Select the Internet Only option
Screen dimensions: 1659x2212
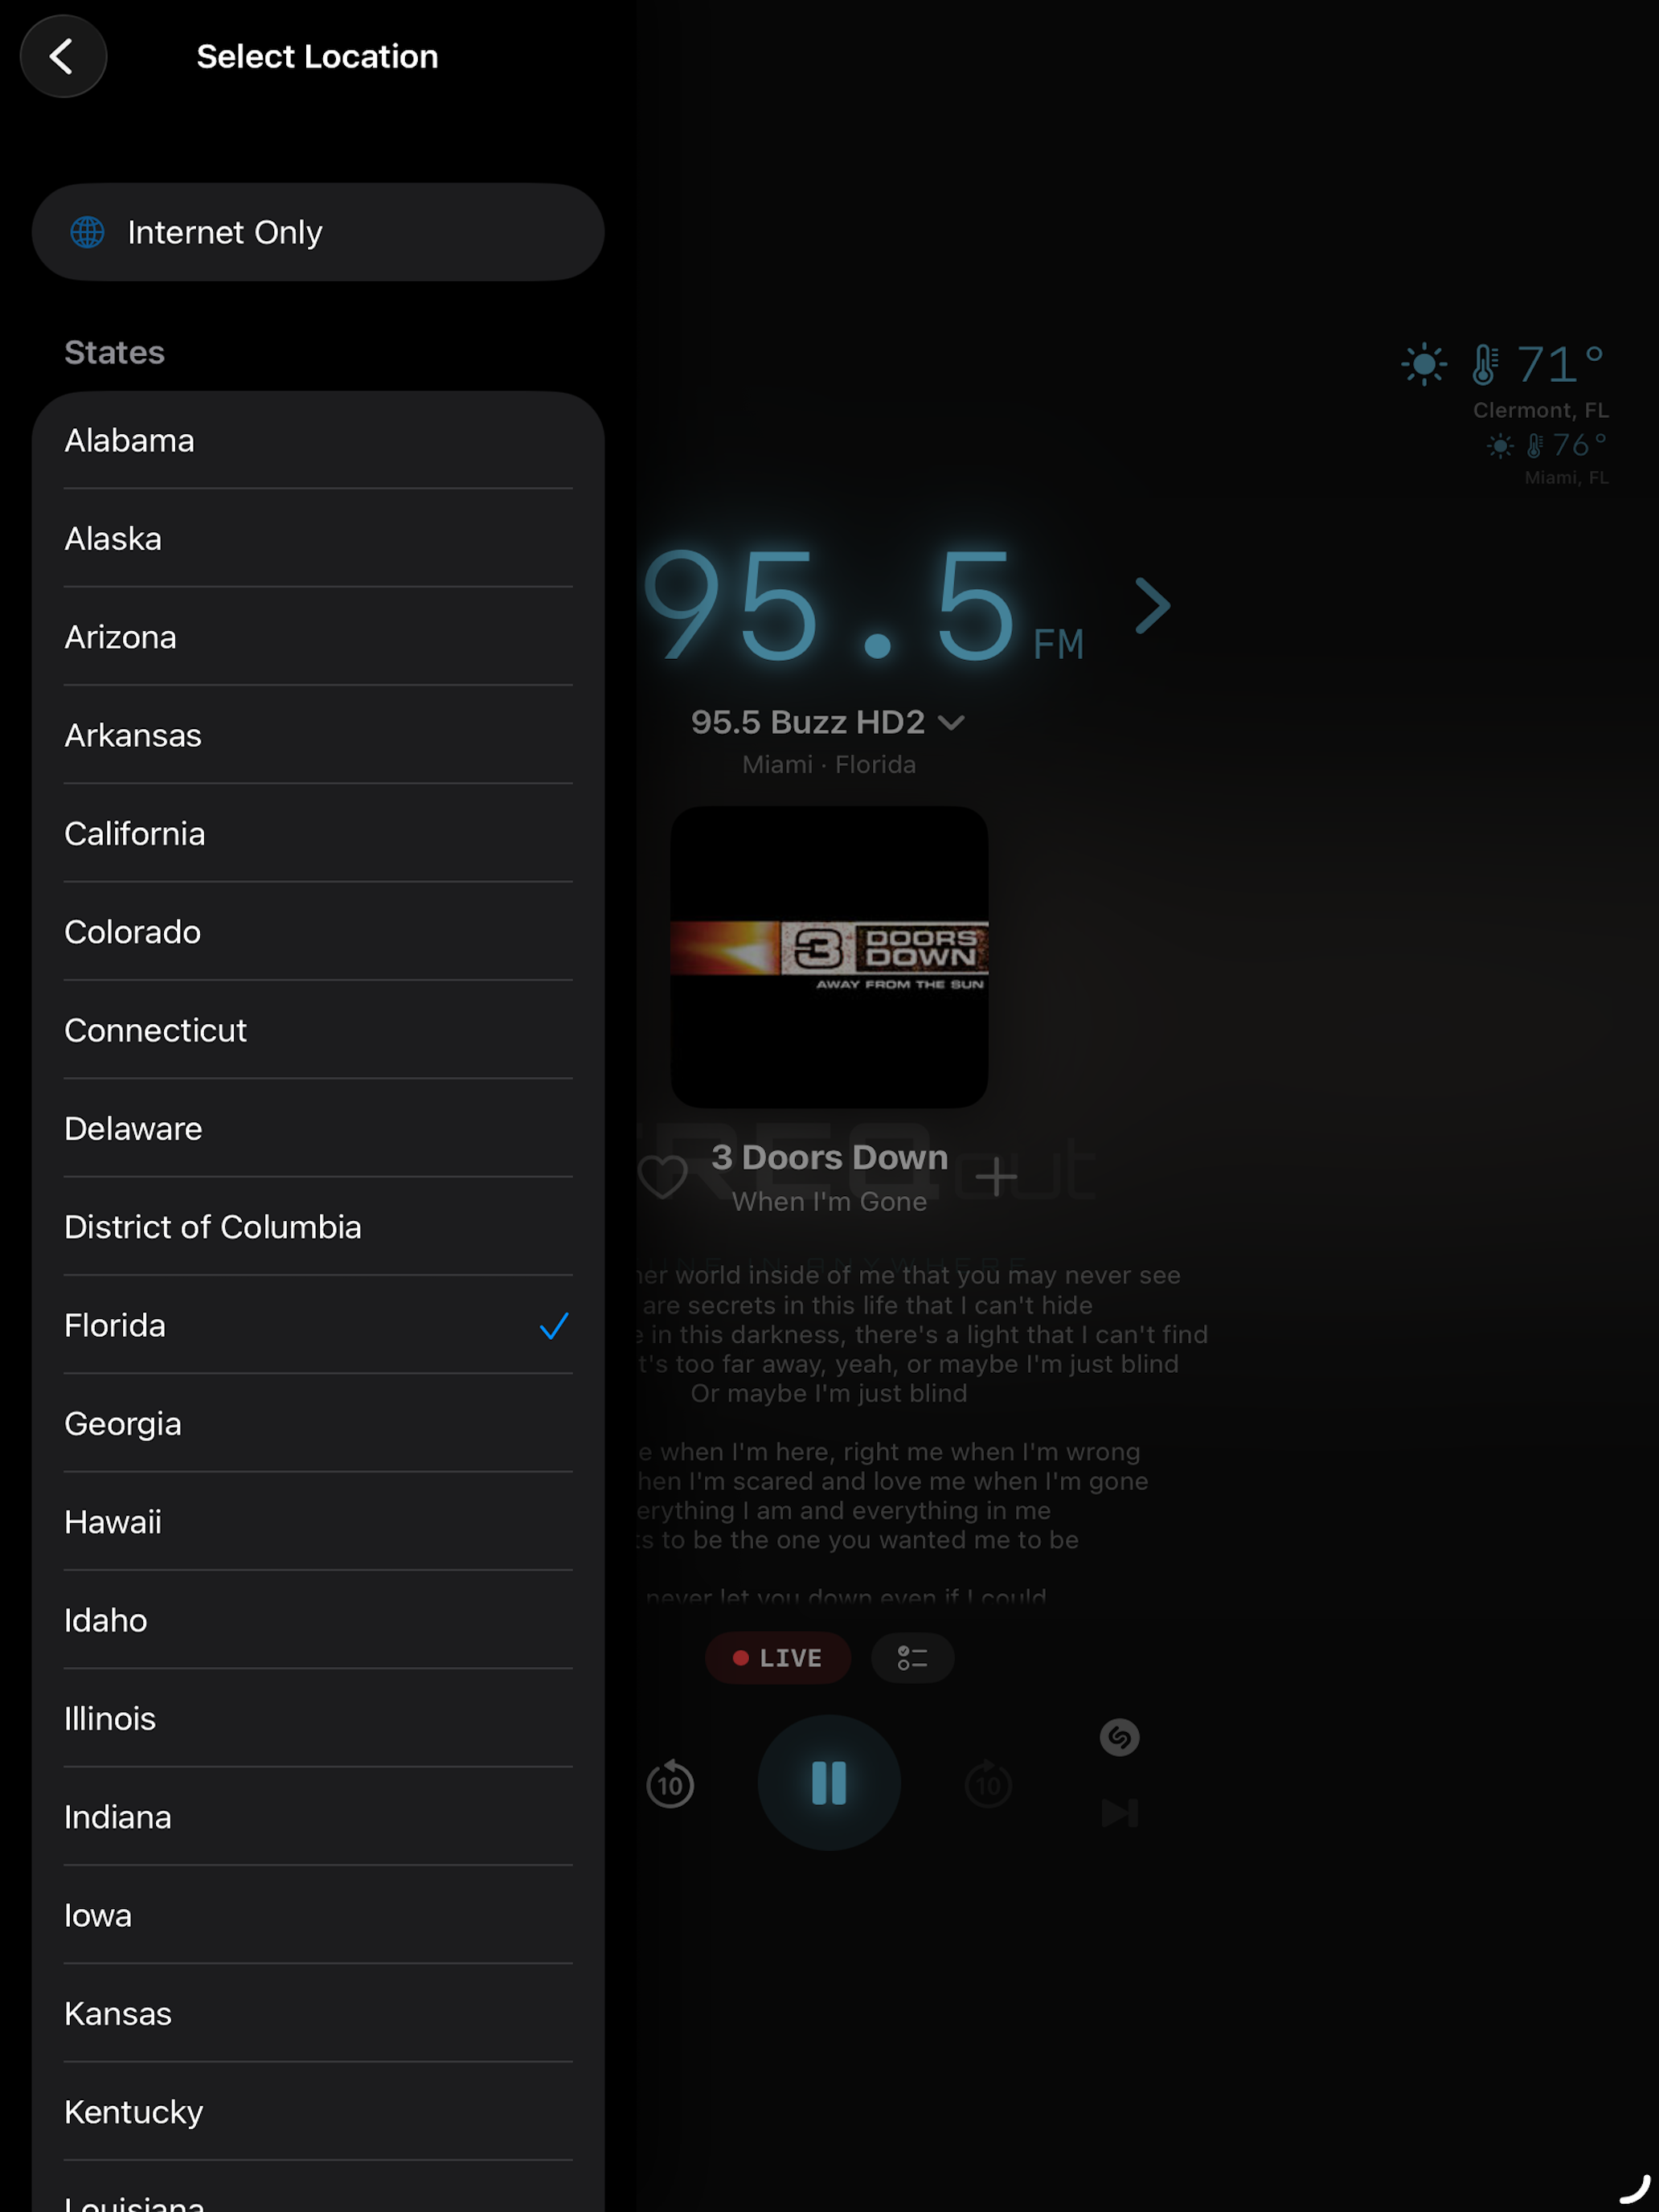318,232
